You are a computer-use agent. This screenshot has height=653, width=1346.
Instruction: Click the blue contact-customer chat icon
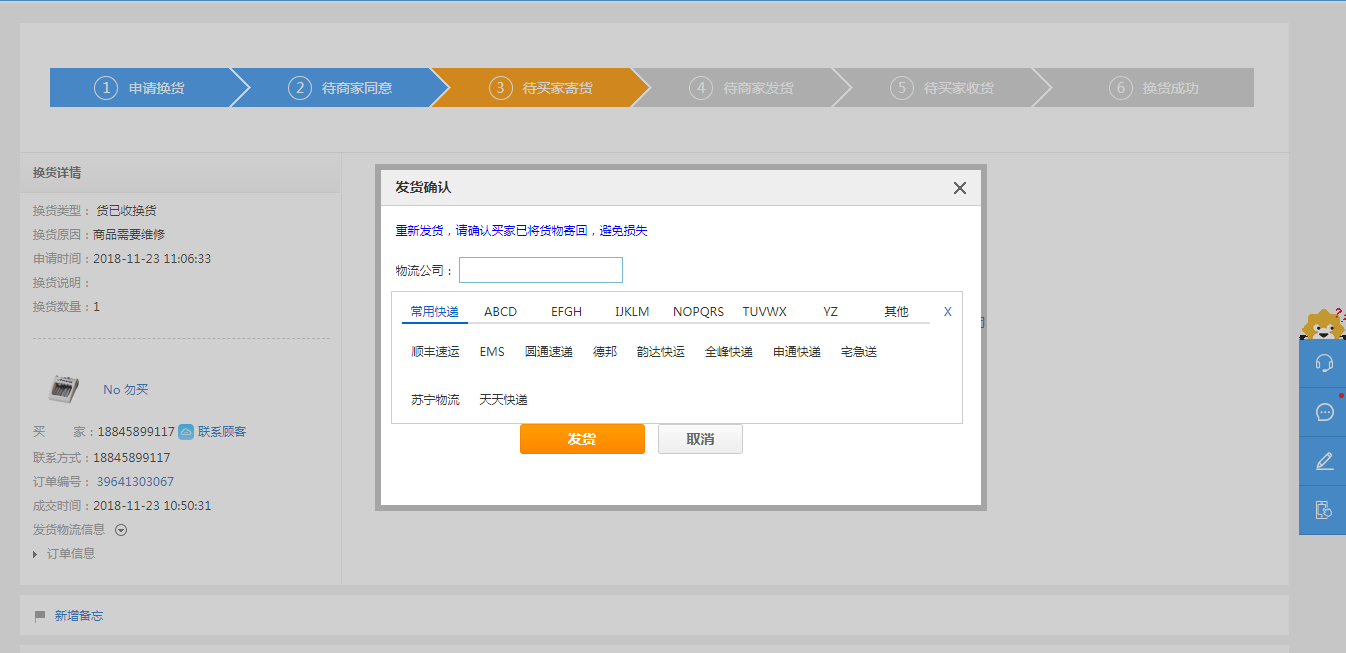coord(186,432)
